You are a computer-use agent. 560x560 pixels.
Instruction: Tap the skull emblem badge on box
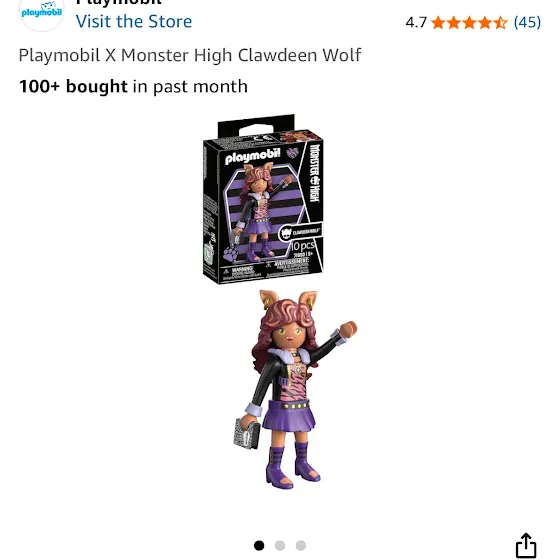[286, 234]
